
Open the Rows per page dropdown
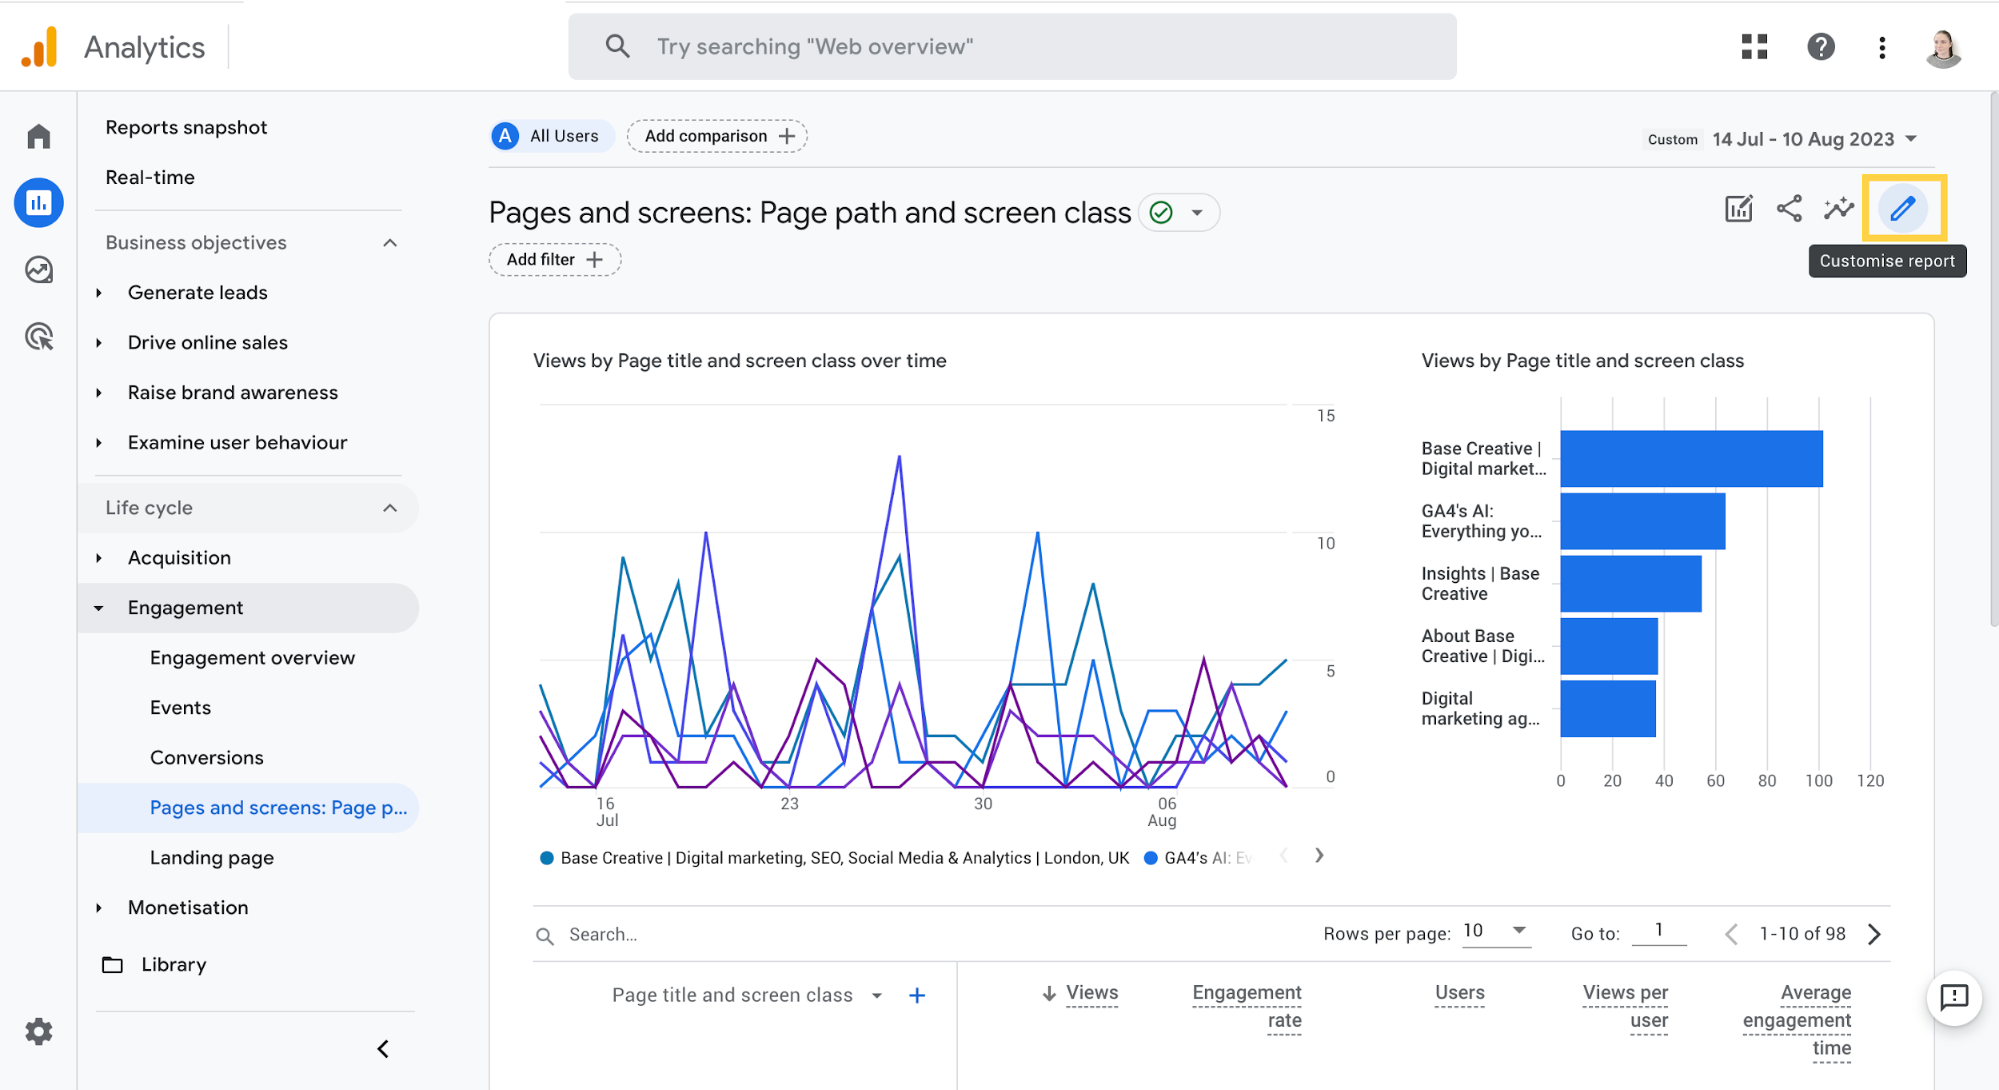tap(1496, 931)
